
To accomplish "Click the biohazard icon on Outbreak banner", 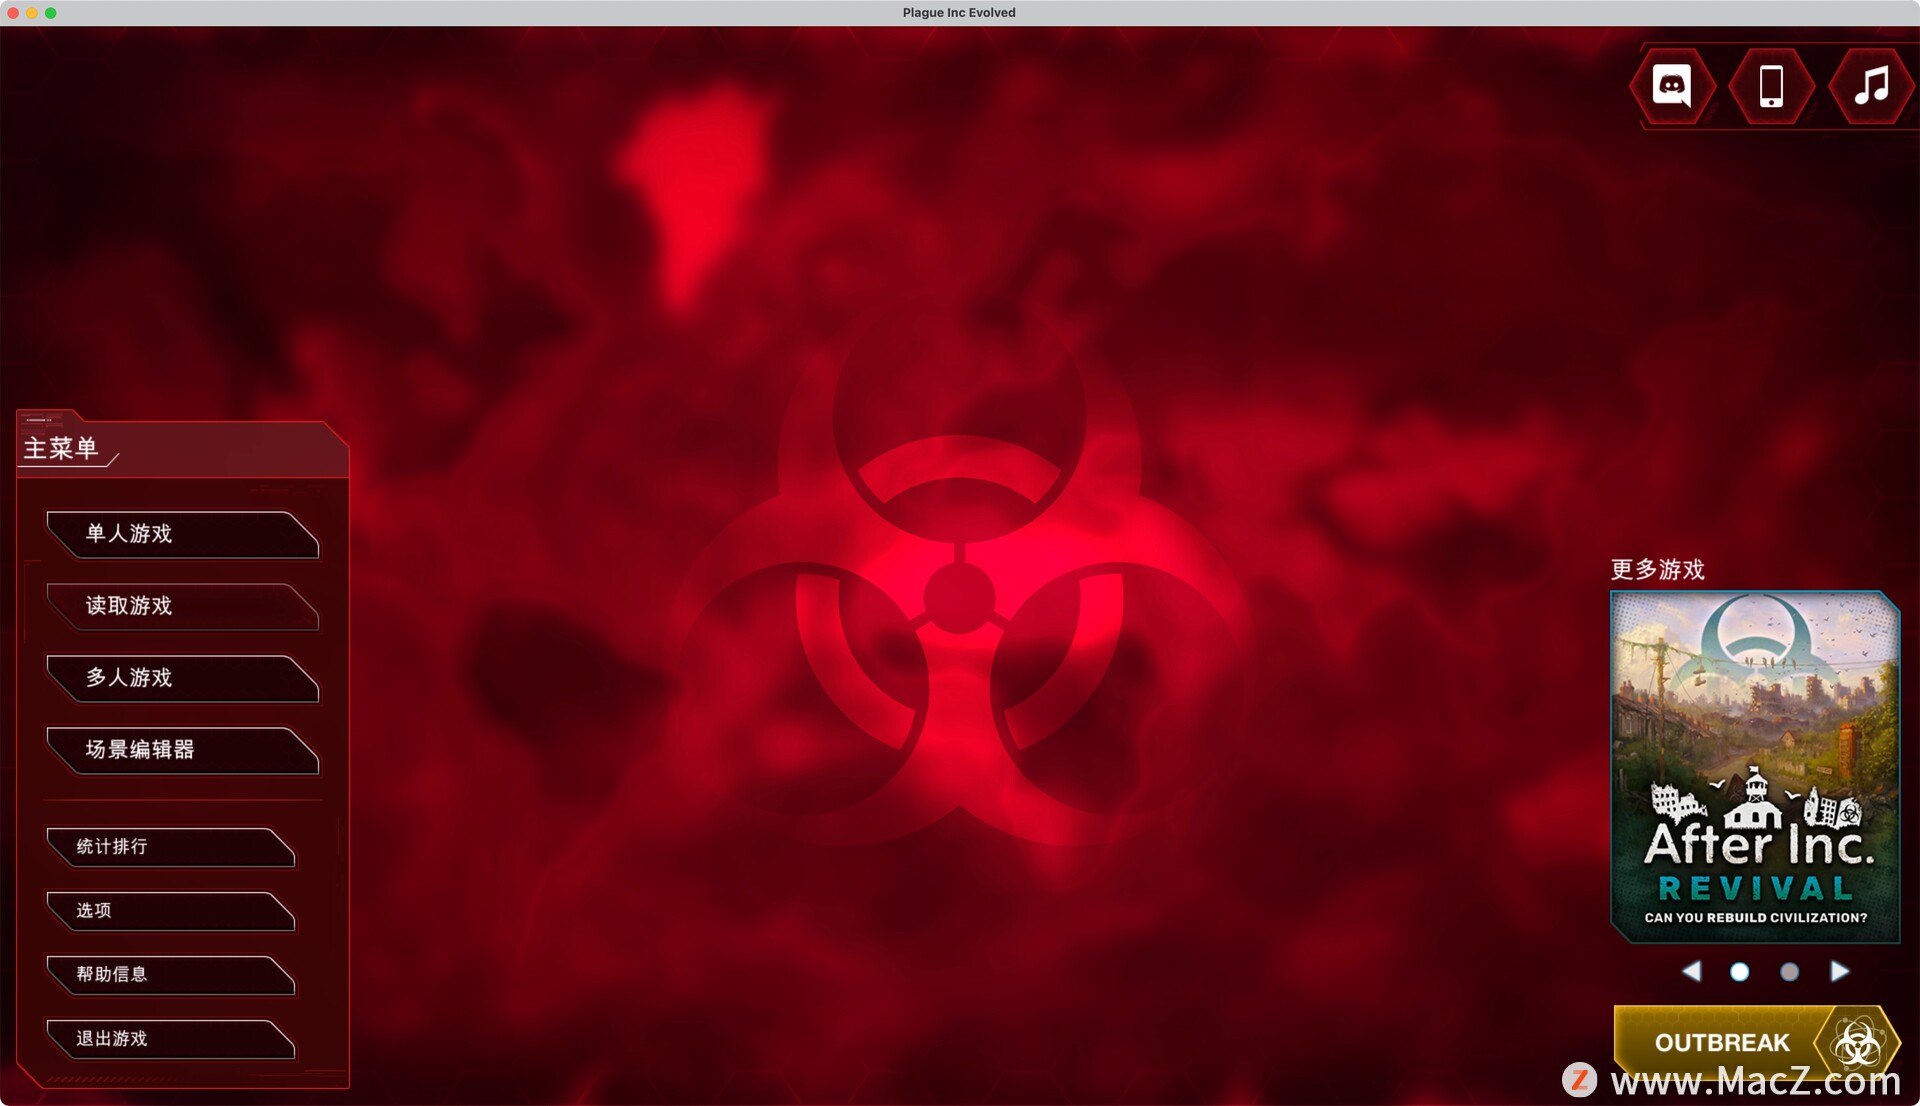I will click(x=1857, y=1043).
